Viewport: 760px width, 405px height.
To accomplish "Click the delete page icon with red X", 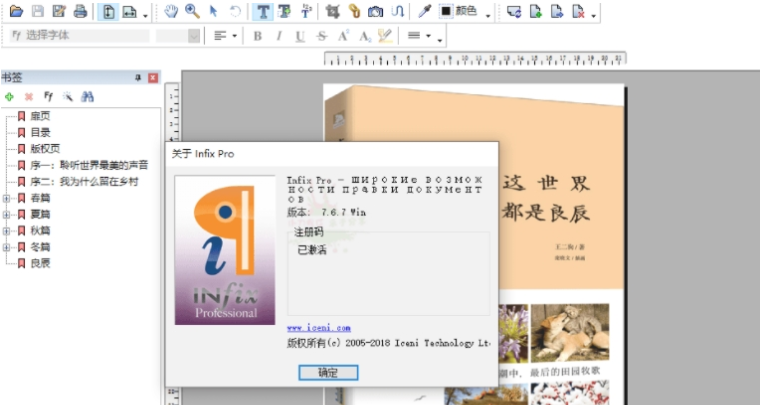I will point(578,11).
